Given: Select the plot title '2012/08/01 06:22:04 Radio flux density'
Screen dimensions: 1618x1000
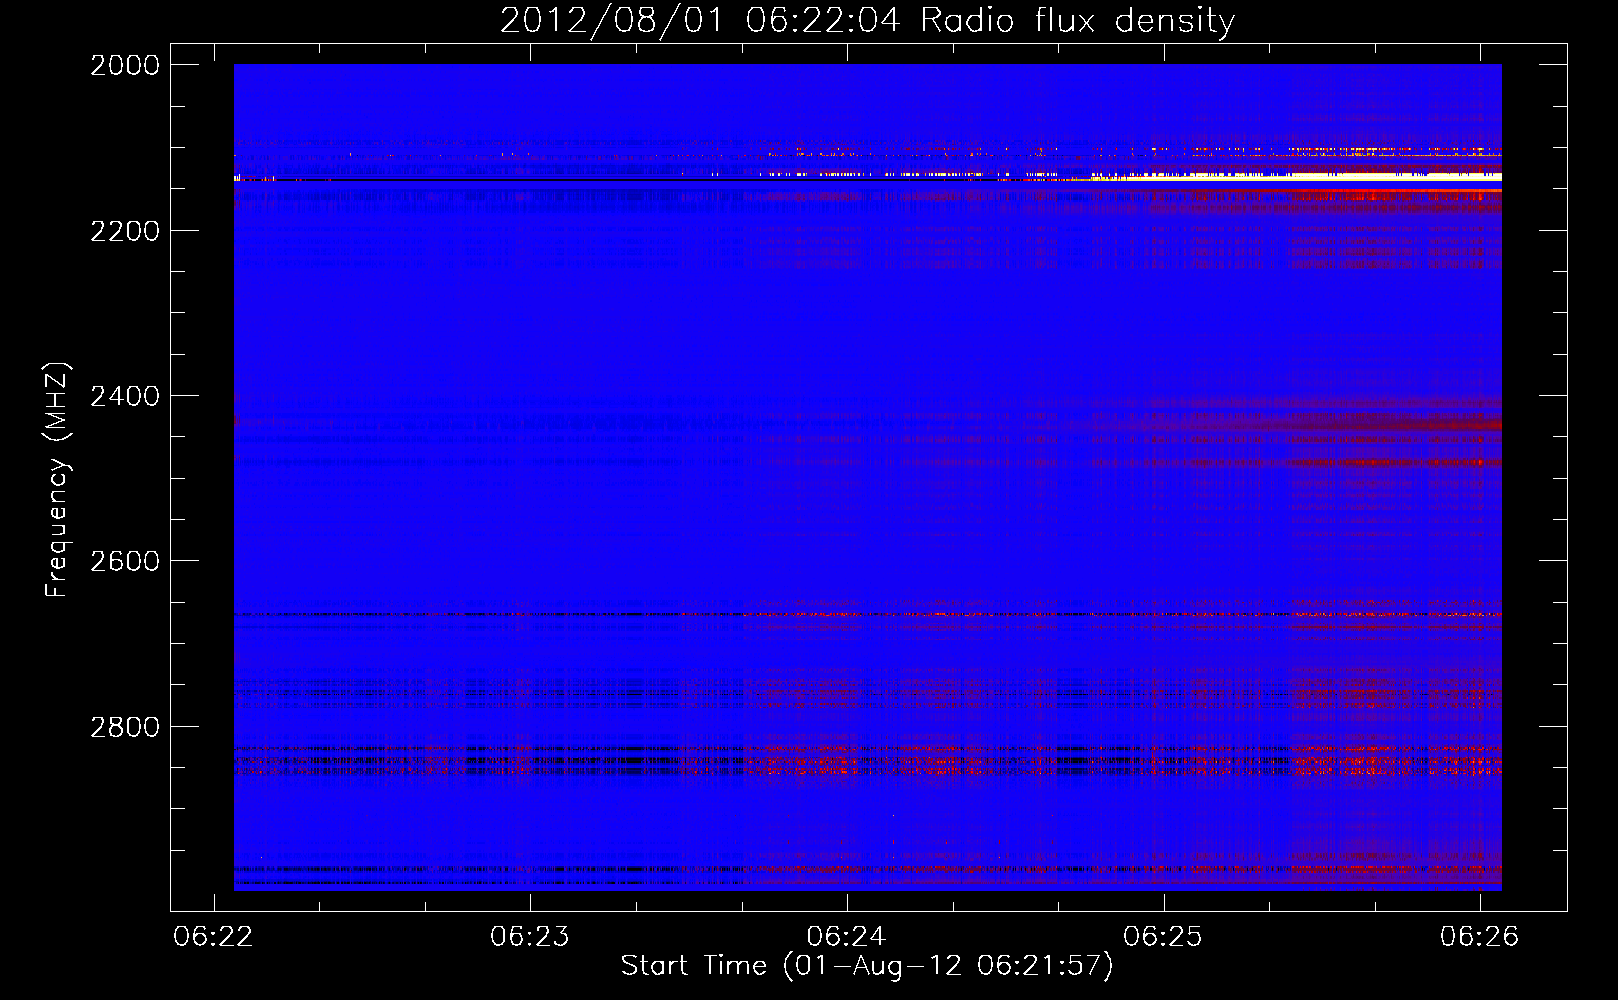Looking at the screenshot, I should pyautogui.click(x=867, y=20).
